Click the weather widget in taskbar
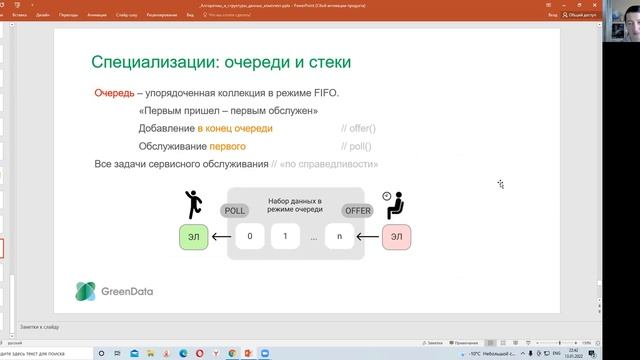Screen dimensions: 640x360 [489, 353]
